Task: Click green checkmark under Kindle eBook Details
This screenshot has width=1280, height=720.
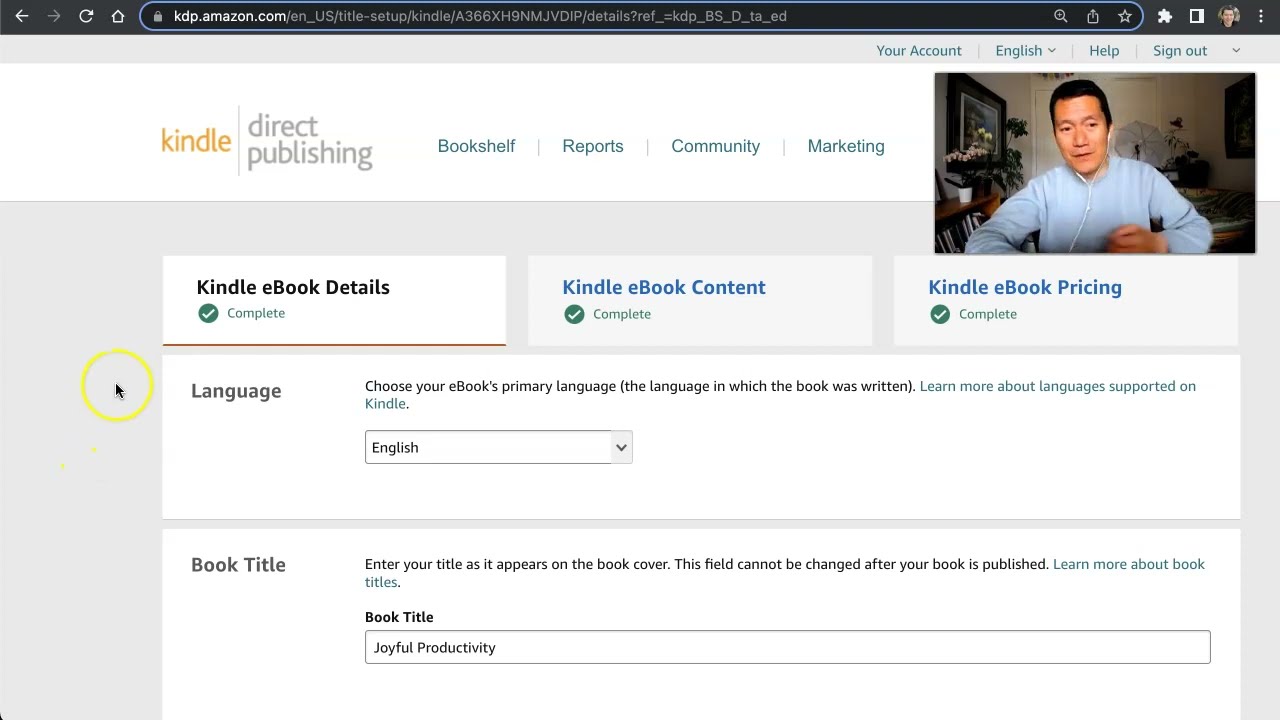Action: coord(208,313)
